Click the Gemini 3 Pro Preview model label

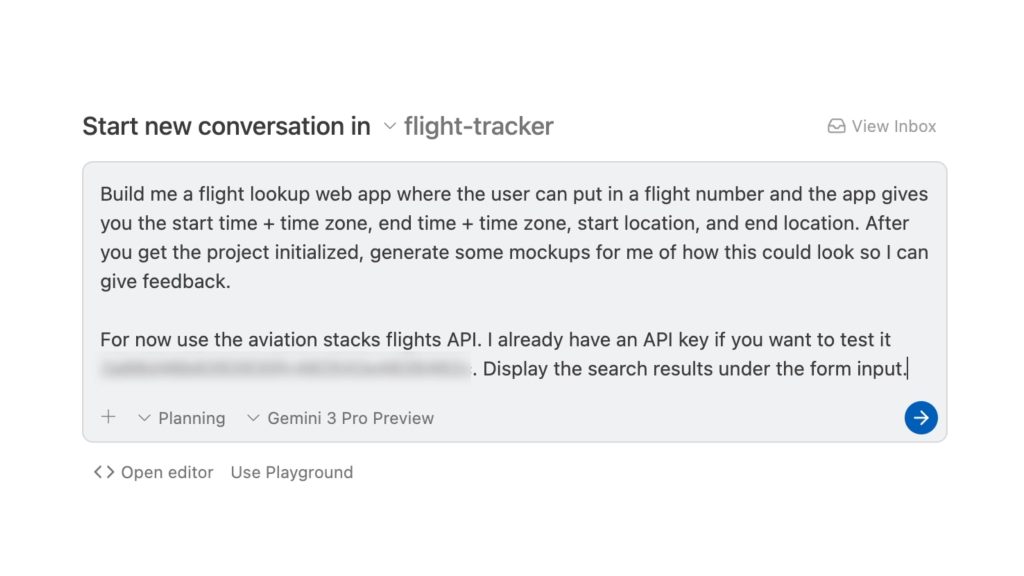[x=350, y=418]
